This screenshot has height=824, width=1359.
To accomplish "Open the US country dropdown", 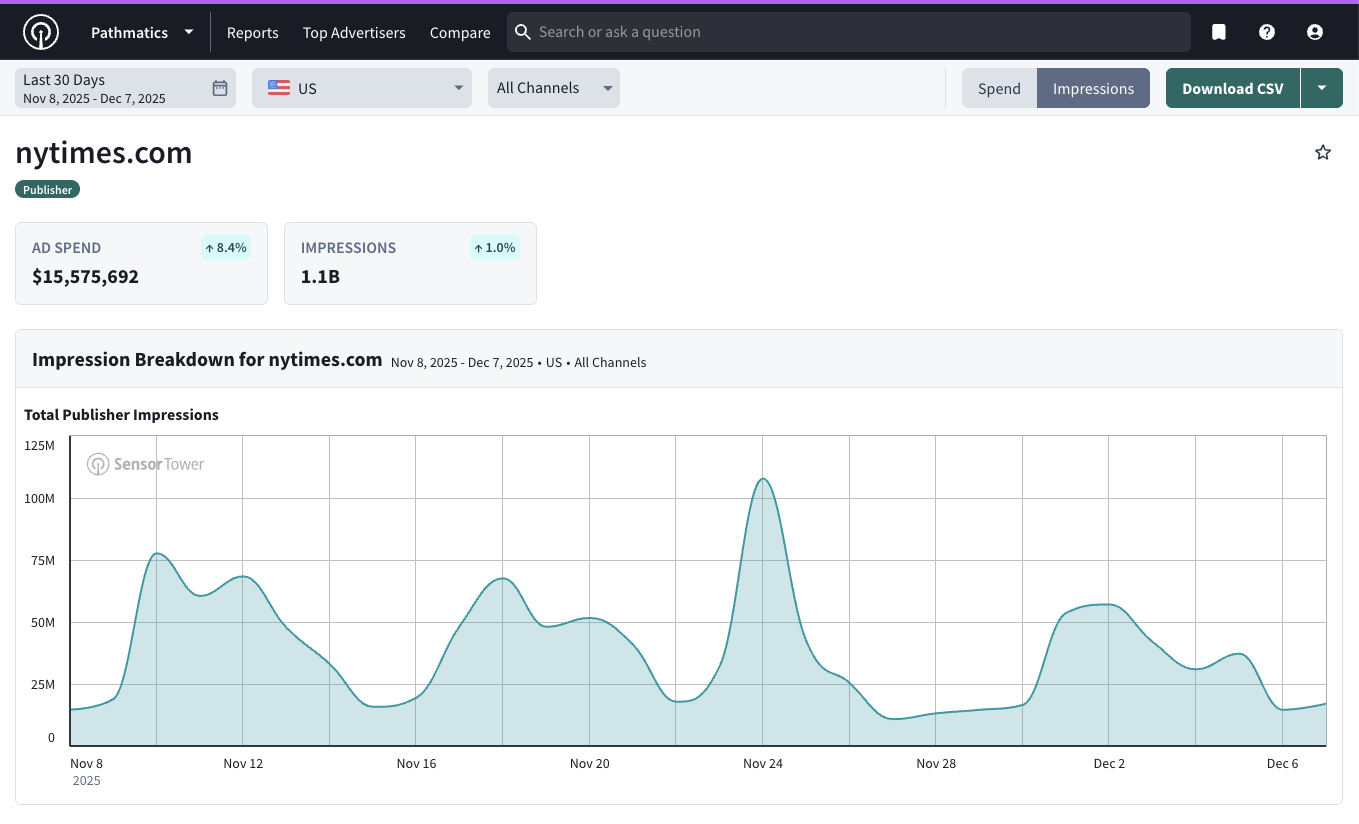I will [x=362, y=88].
